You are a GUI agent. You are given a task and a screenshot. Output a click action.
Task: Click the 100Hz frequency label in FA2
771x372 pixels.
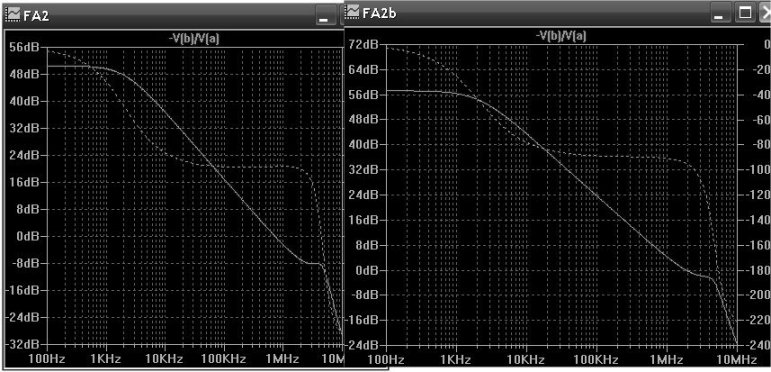click(47, 359)
